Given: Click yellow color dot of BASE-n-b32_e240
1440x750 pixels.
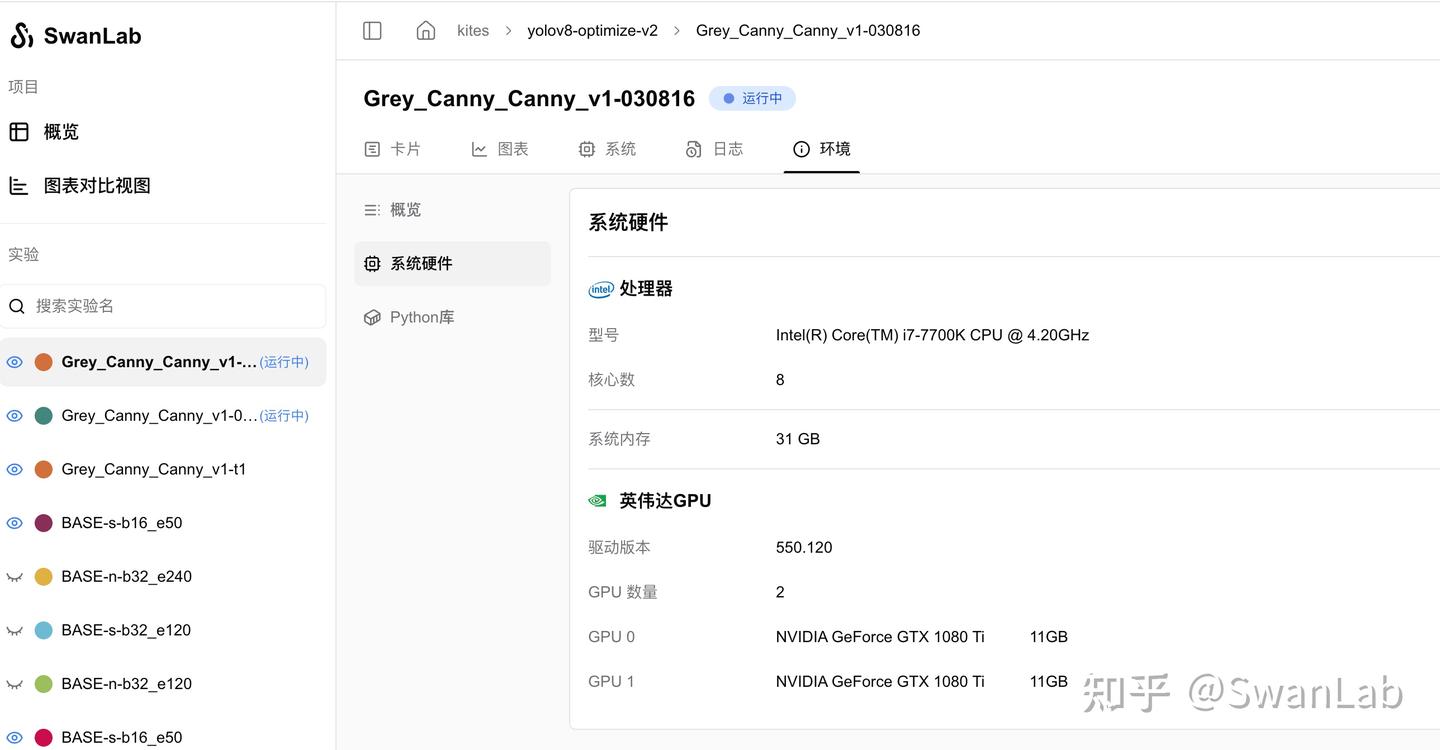Looking at the screenshot, I should 43,577.
